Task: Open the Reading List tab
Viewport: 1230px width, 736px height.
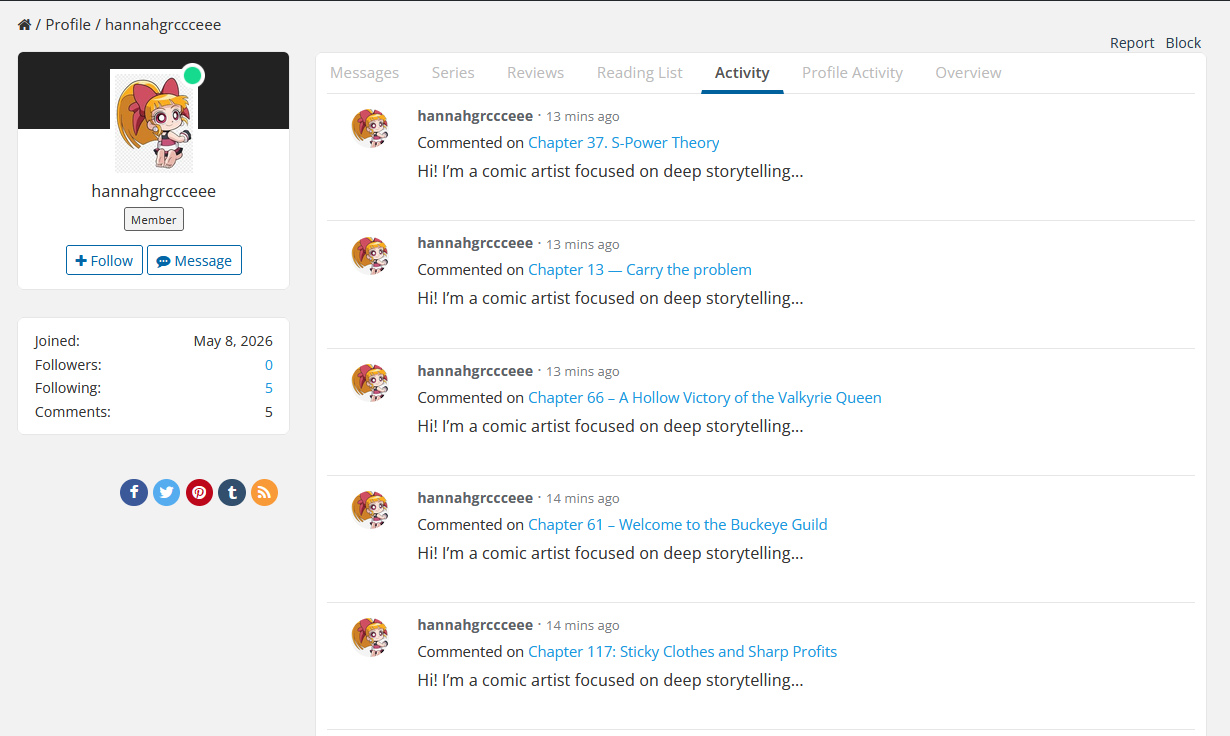Action: click(640, 73)
